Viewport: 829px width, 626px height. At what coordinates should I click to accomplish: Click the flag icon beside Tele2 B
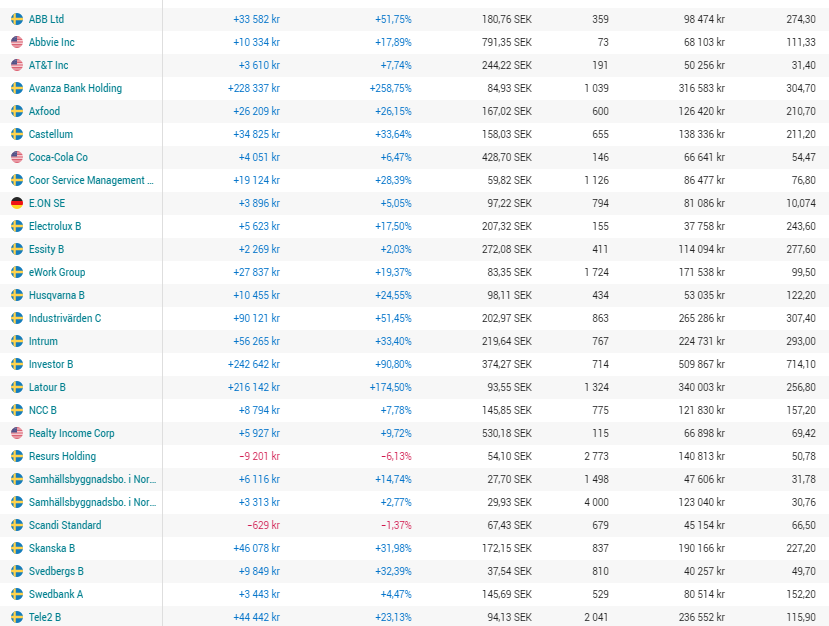tap(17, 617)
